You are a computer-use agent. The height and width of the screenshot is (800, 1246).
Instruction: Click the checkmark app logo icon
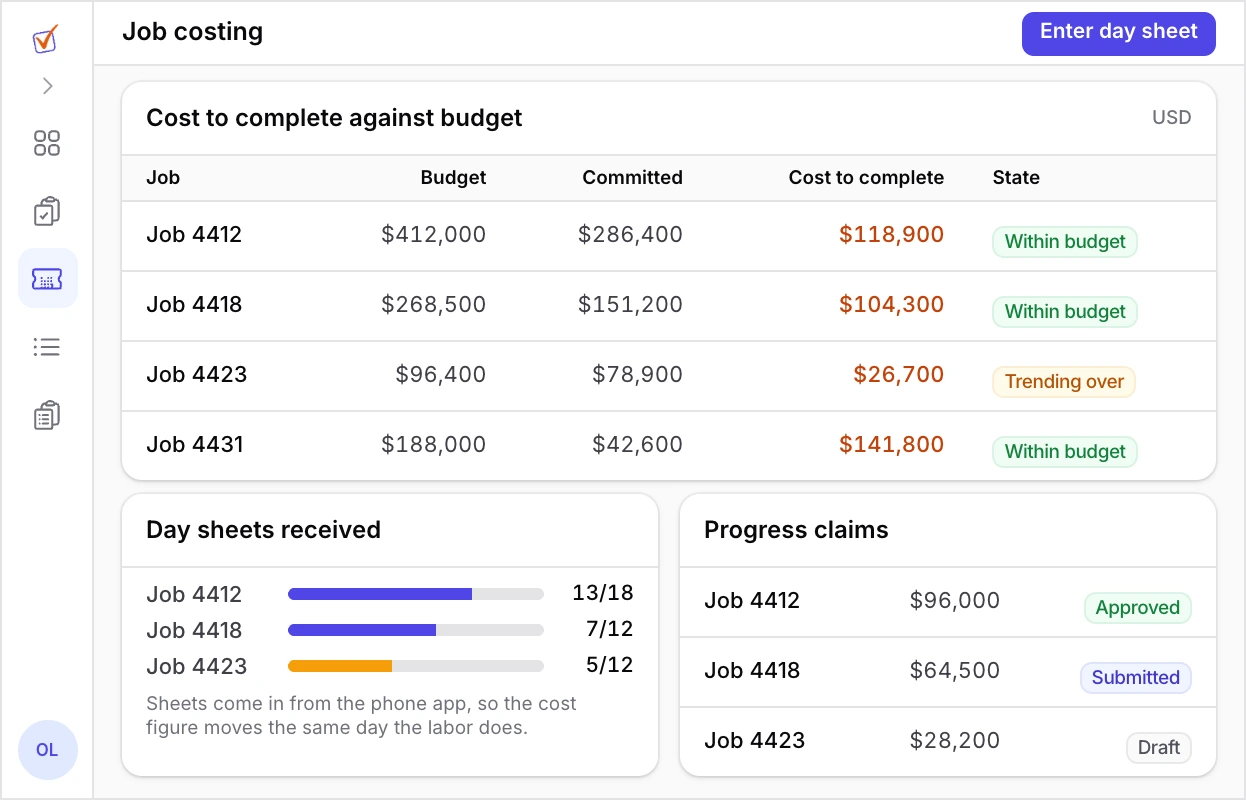(x=46, y=40)
